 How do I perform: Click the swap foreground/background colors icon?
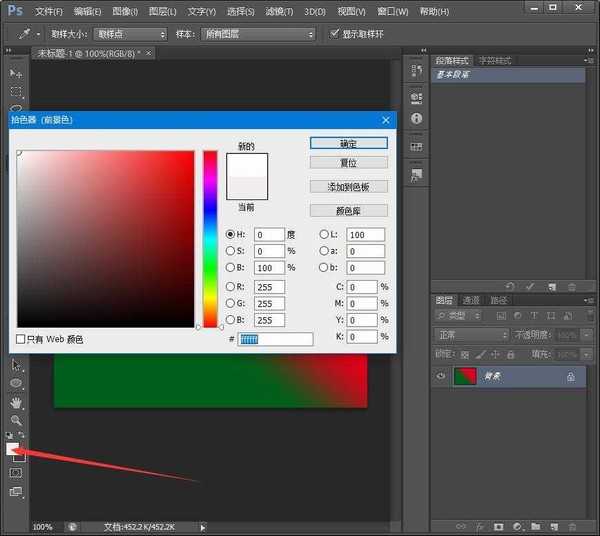click(23, 435)
